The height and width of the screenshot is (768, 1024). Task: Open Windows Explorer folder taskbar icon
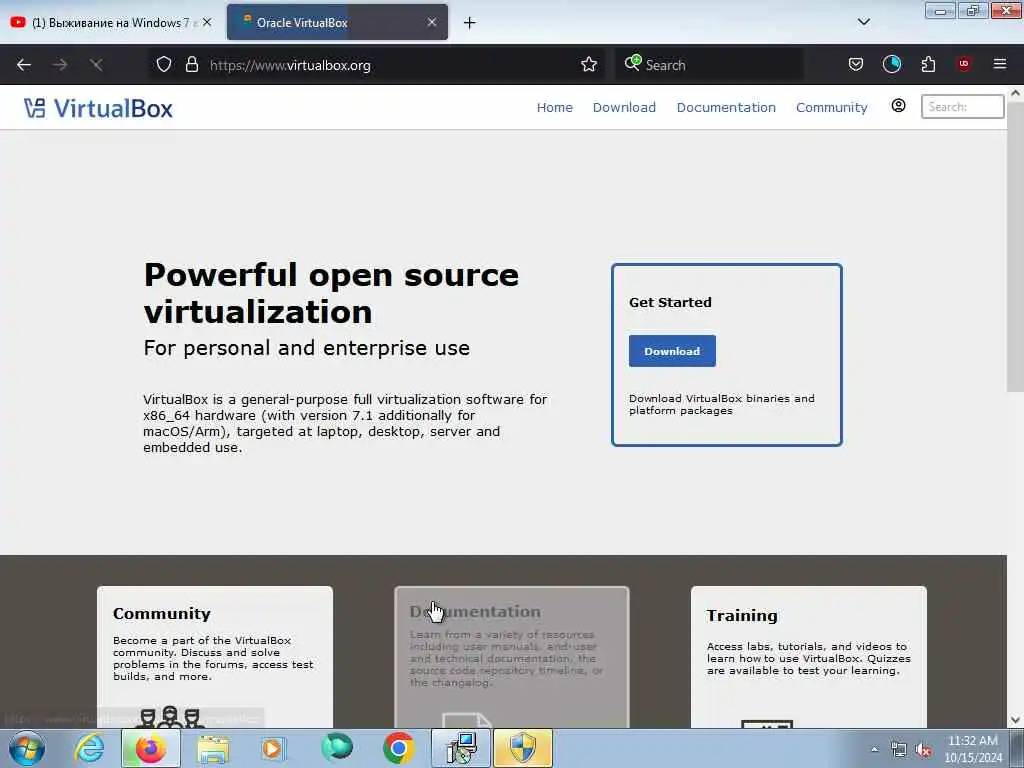coord(213,748)
